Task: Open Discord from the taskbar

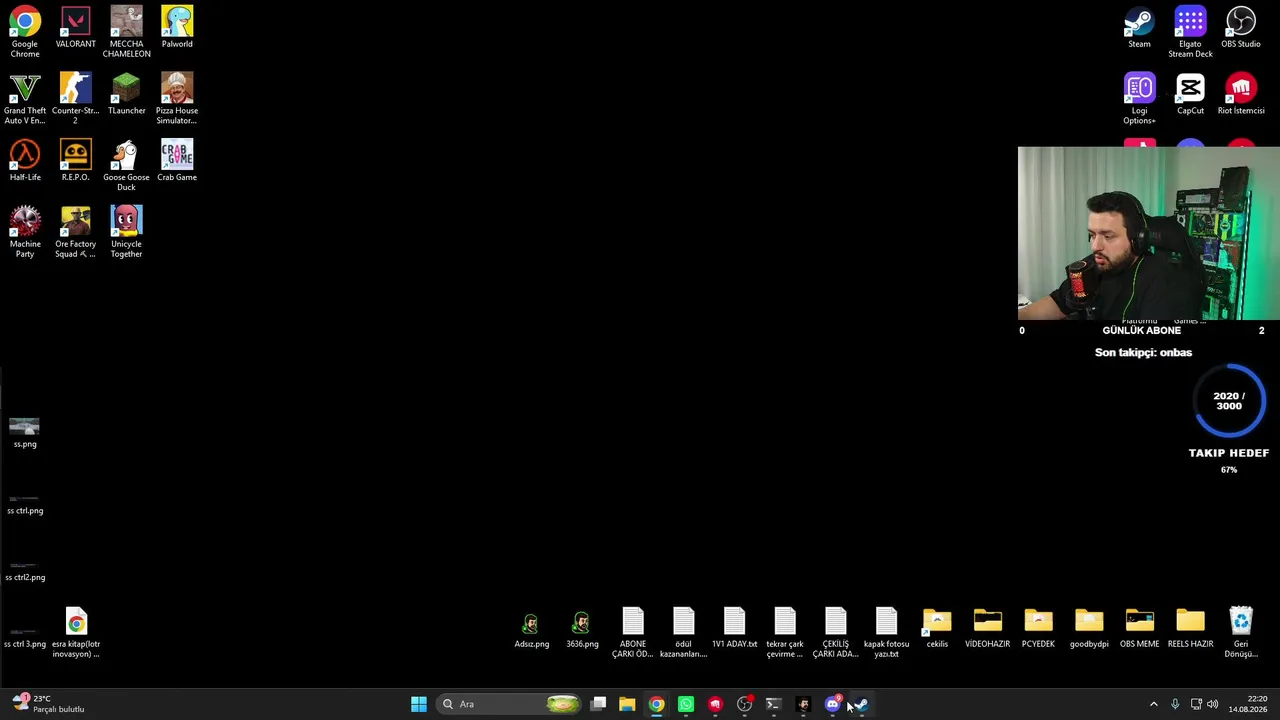Action: pos(832,704)
